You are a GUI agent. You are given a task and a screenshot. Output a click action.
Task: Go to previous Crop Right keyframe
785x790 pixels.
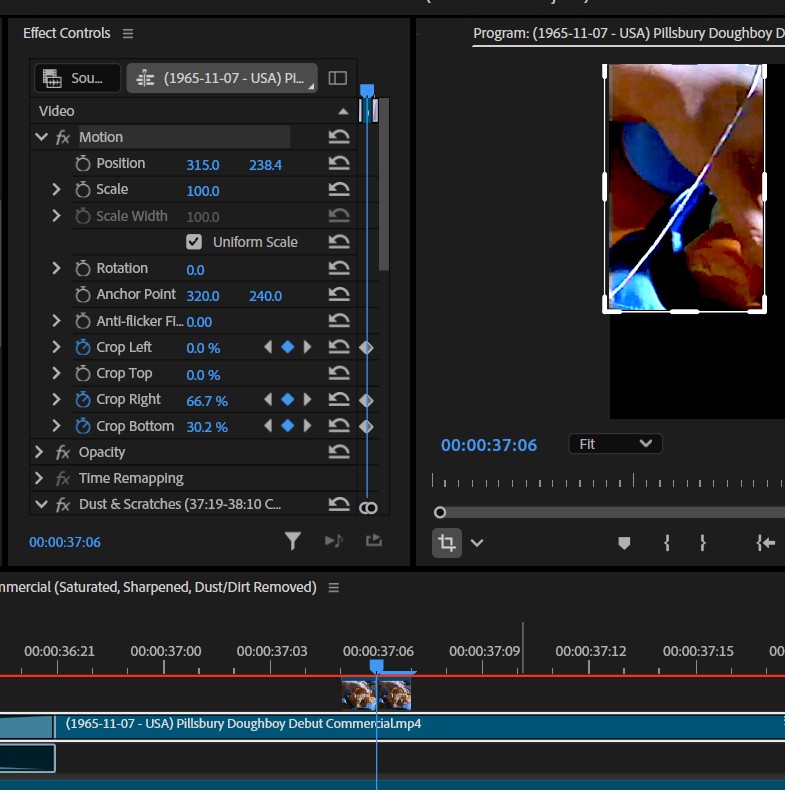(268, 400)
